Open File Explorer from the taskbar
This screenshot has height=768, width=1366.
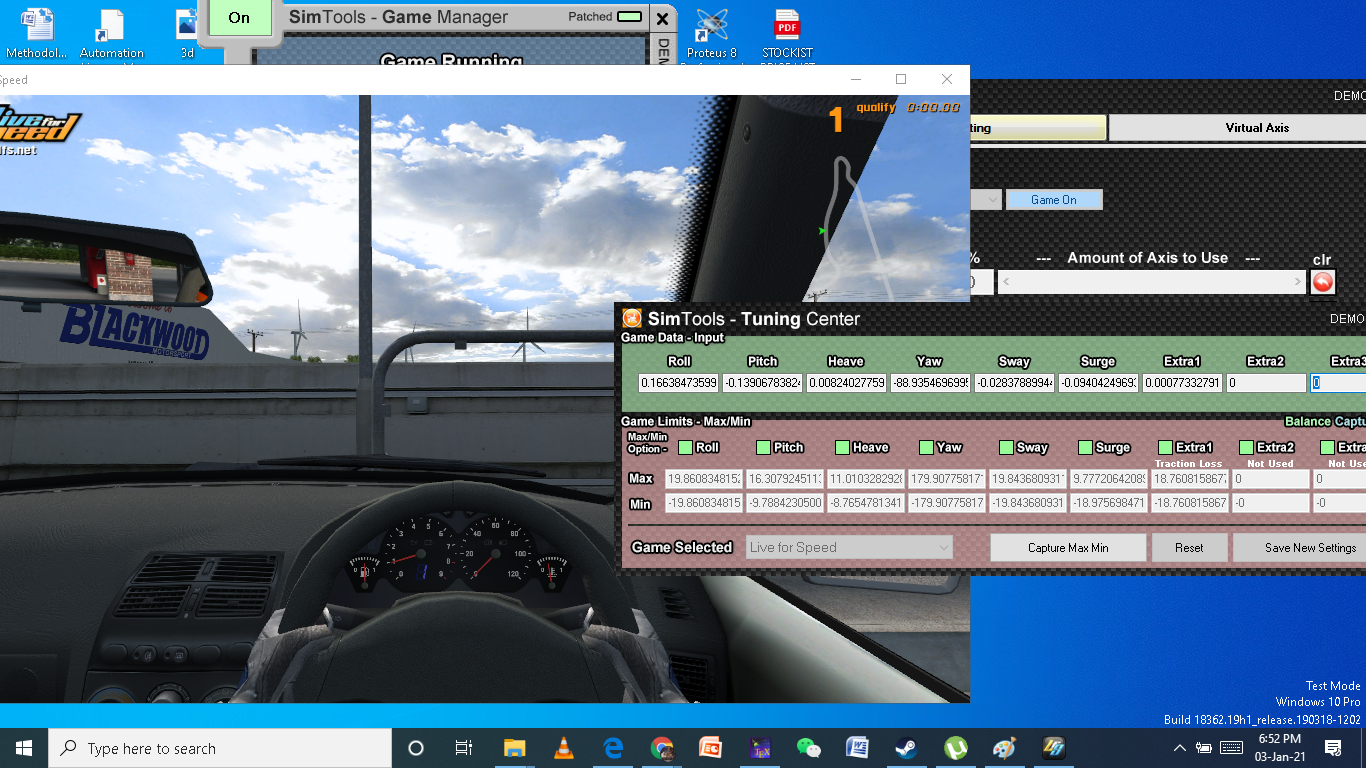(514, 748)
